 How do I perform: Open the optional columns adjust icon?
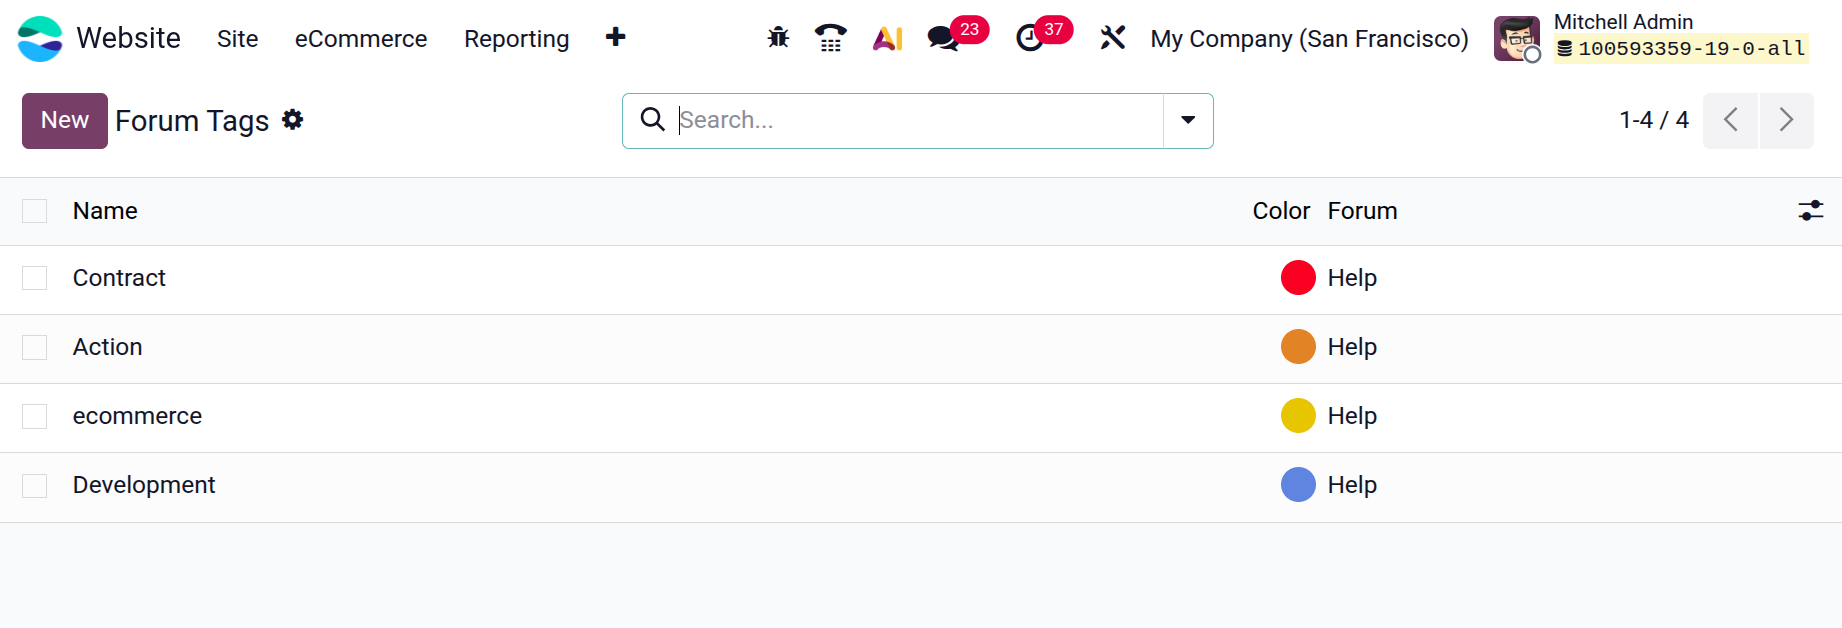point(1810,211)
